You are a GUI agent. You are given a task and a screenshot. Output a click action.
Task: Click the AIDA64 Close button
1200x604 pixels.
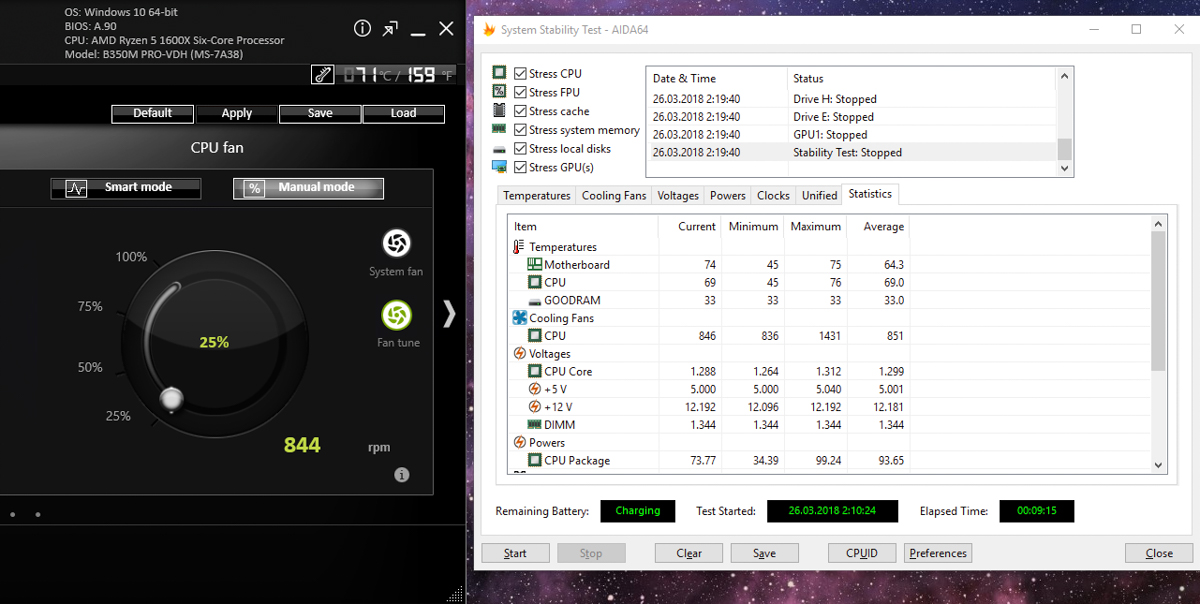tap(1159, 553)
